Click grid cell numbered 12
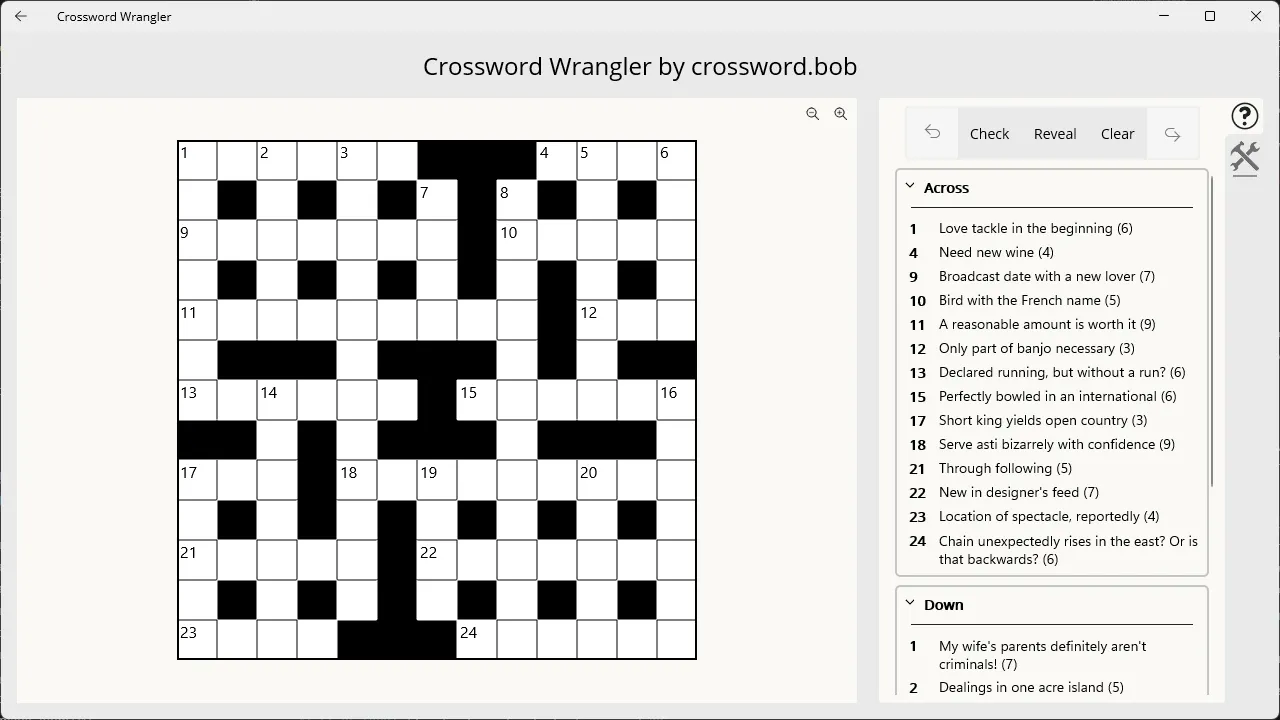This screenshot has width=1280, height=720. [x=597, y=321]
